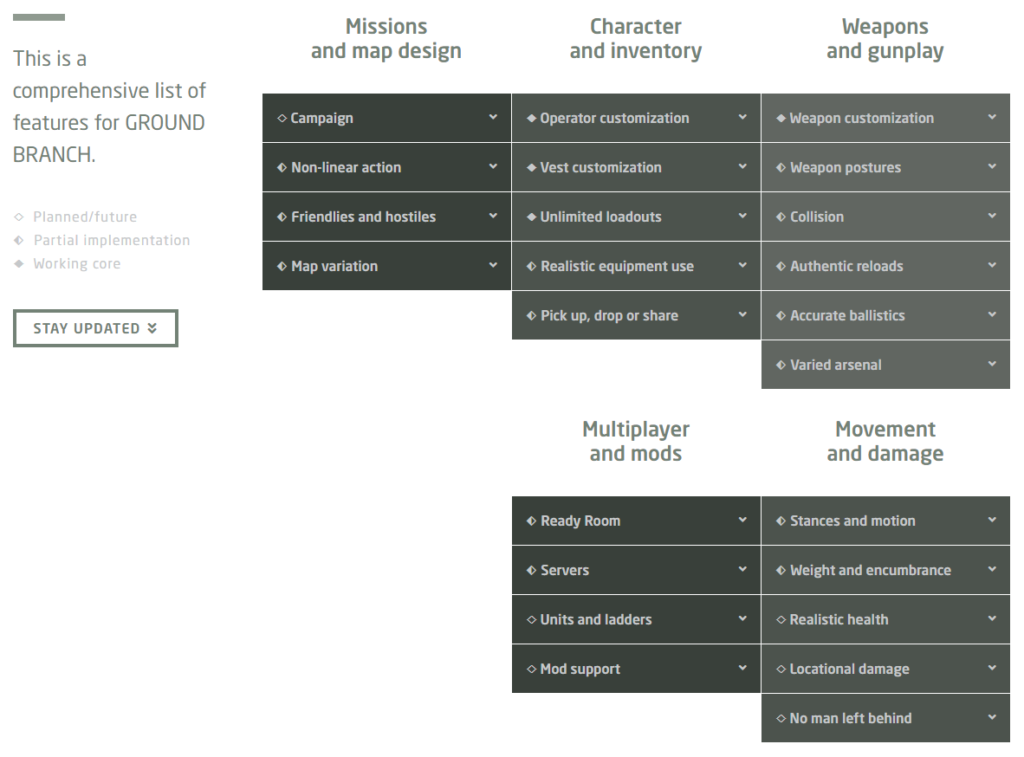This screenshot has height=757, width=1024.
Task: Click the Pick up, drop or share label
Action: [x=609, y=316]
